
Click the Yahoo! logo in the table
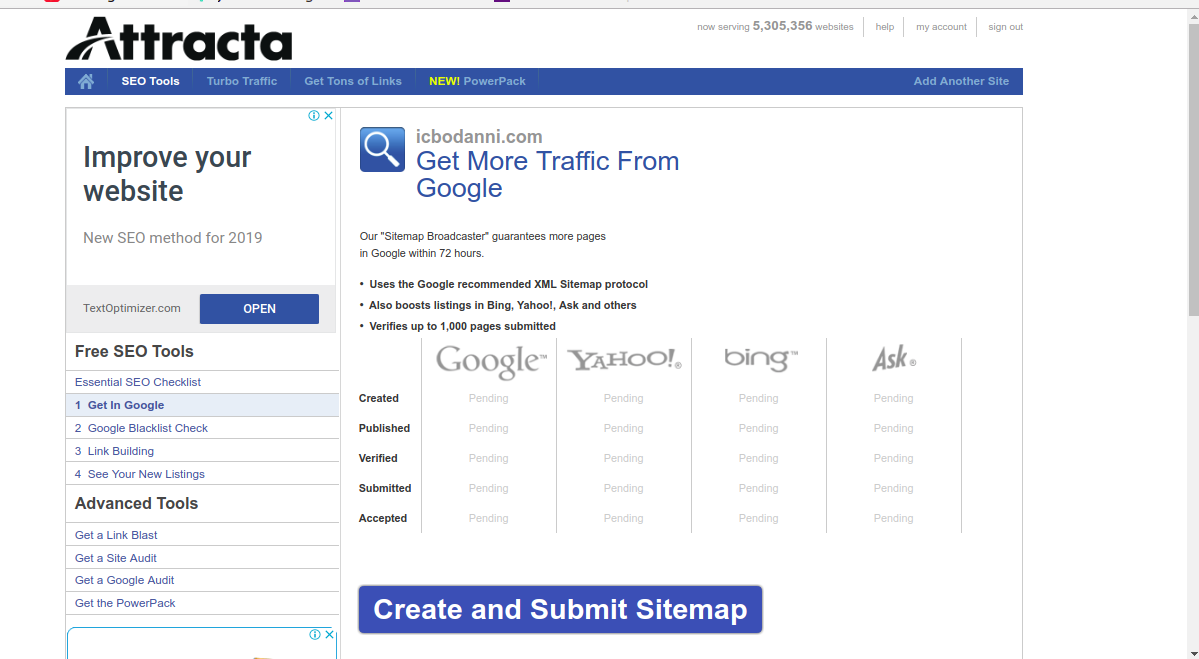pos(624,359)
